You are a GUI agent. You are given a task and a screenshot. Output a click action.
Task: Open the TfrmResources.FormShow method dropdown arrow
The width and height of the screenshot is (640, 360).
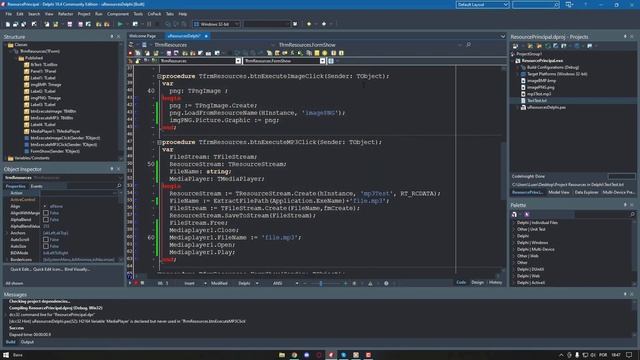(322, 61)
